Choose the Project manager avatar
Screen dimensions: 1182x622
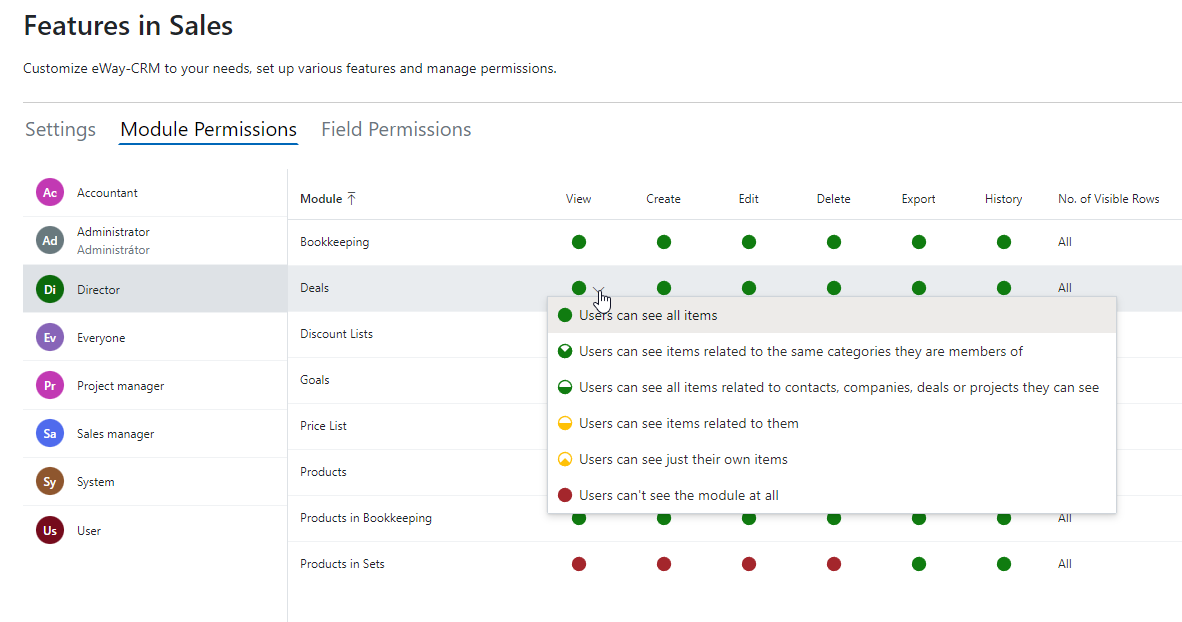[x=50, y=385]
